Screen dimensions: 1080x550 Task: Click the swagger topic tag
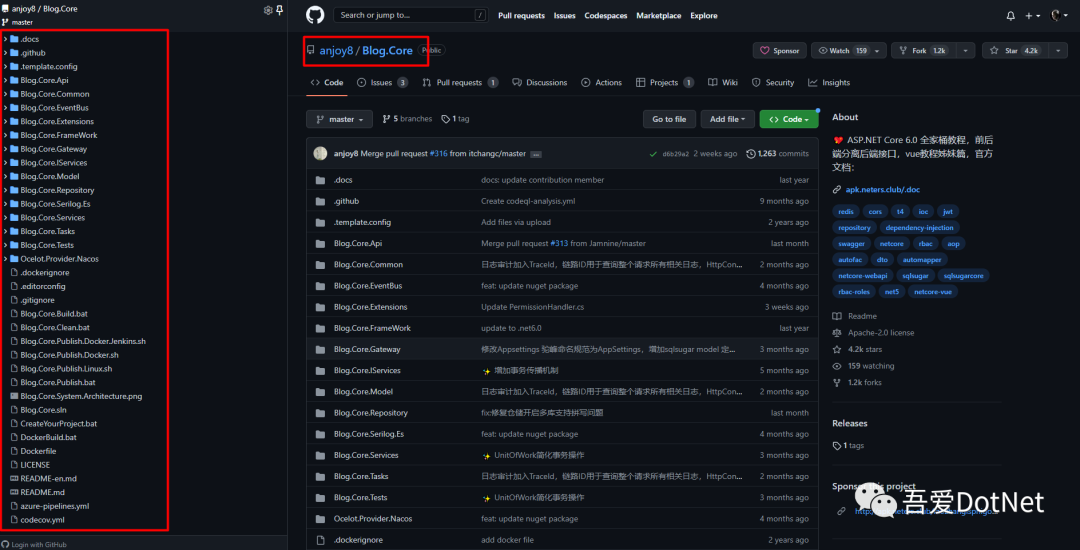coord(851,244)
